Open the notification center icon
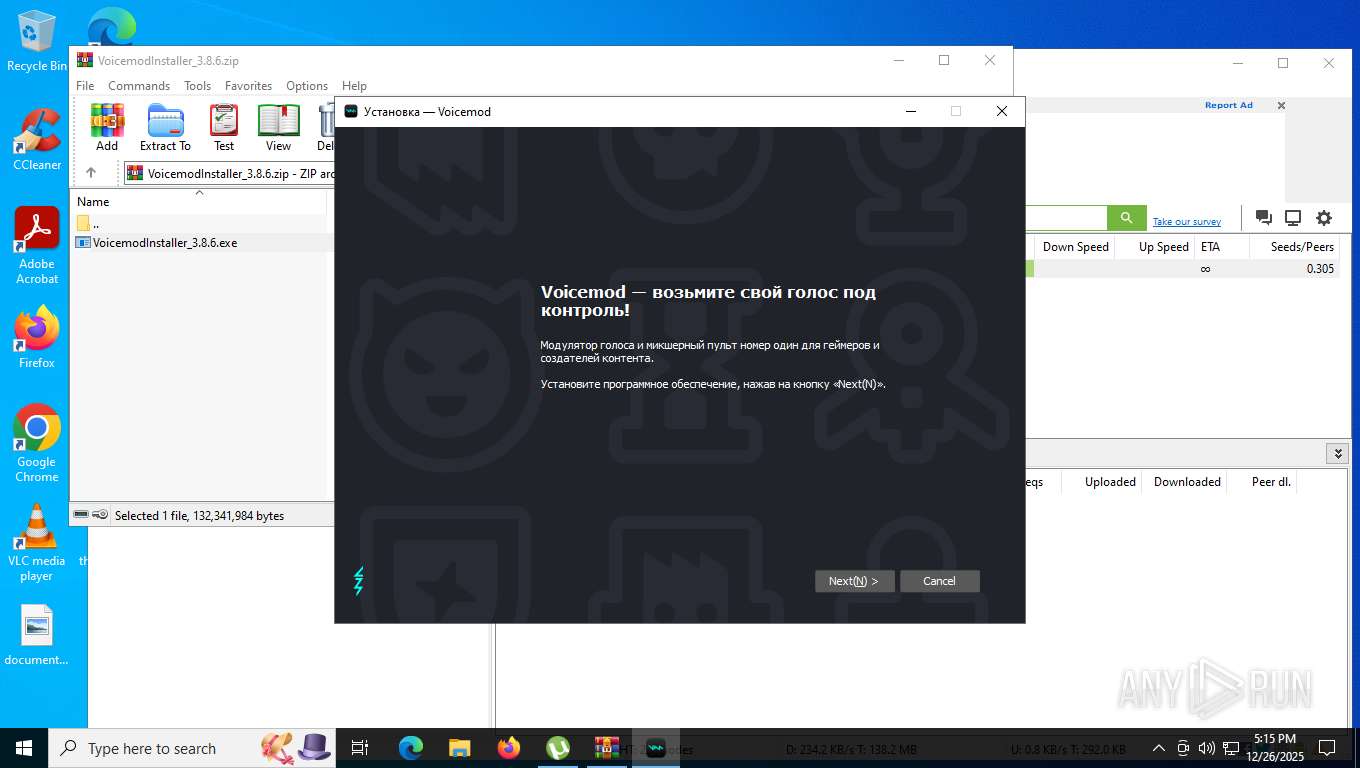Screen dimensions: 1360x768 (x=1327, y=748)
